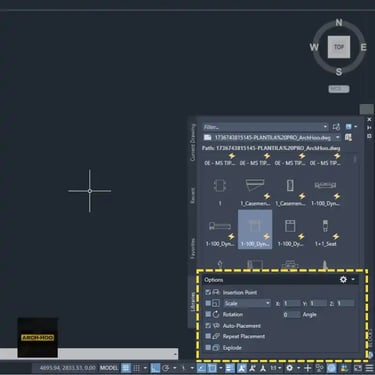Click the sync icon right of Filter box

336,127
